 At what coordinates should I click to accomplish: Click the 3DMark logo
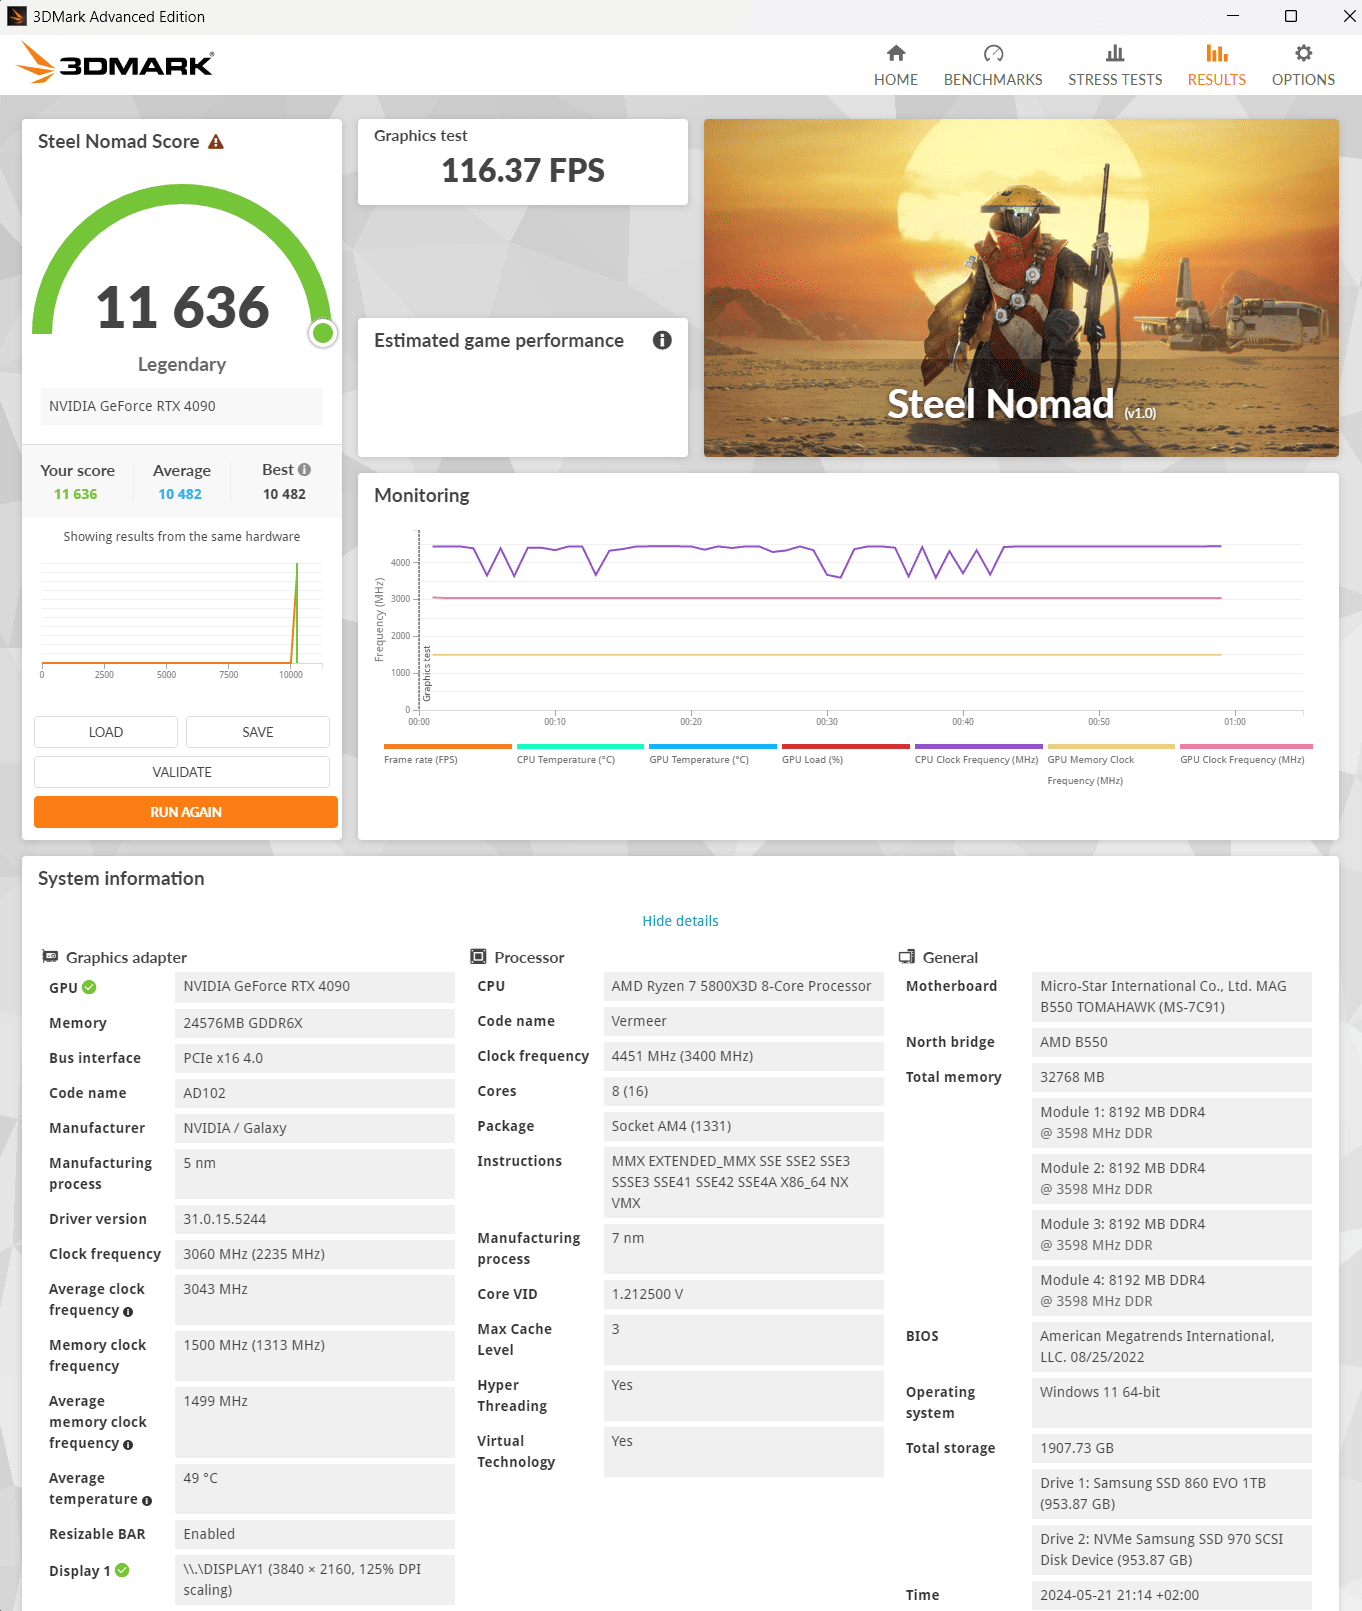[x=116, y=63]
